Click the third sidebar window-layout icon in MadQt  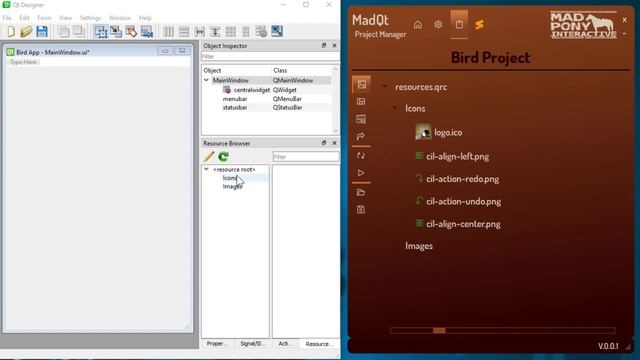(x=361, y=119)
